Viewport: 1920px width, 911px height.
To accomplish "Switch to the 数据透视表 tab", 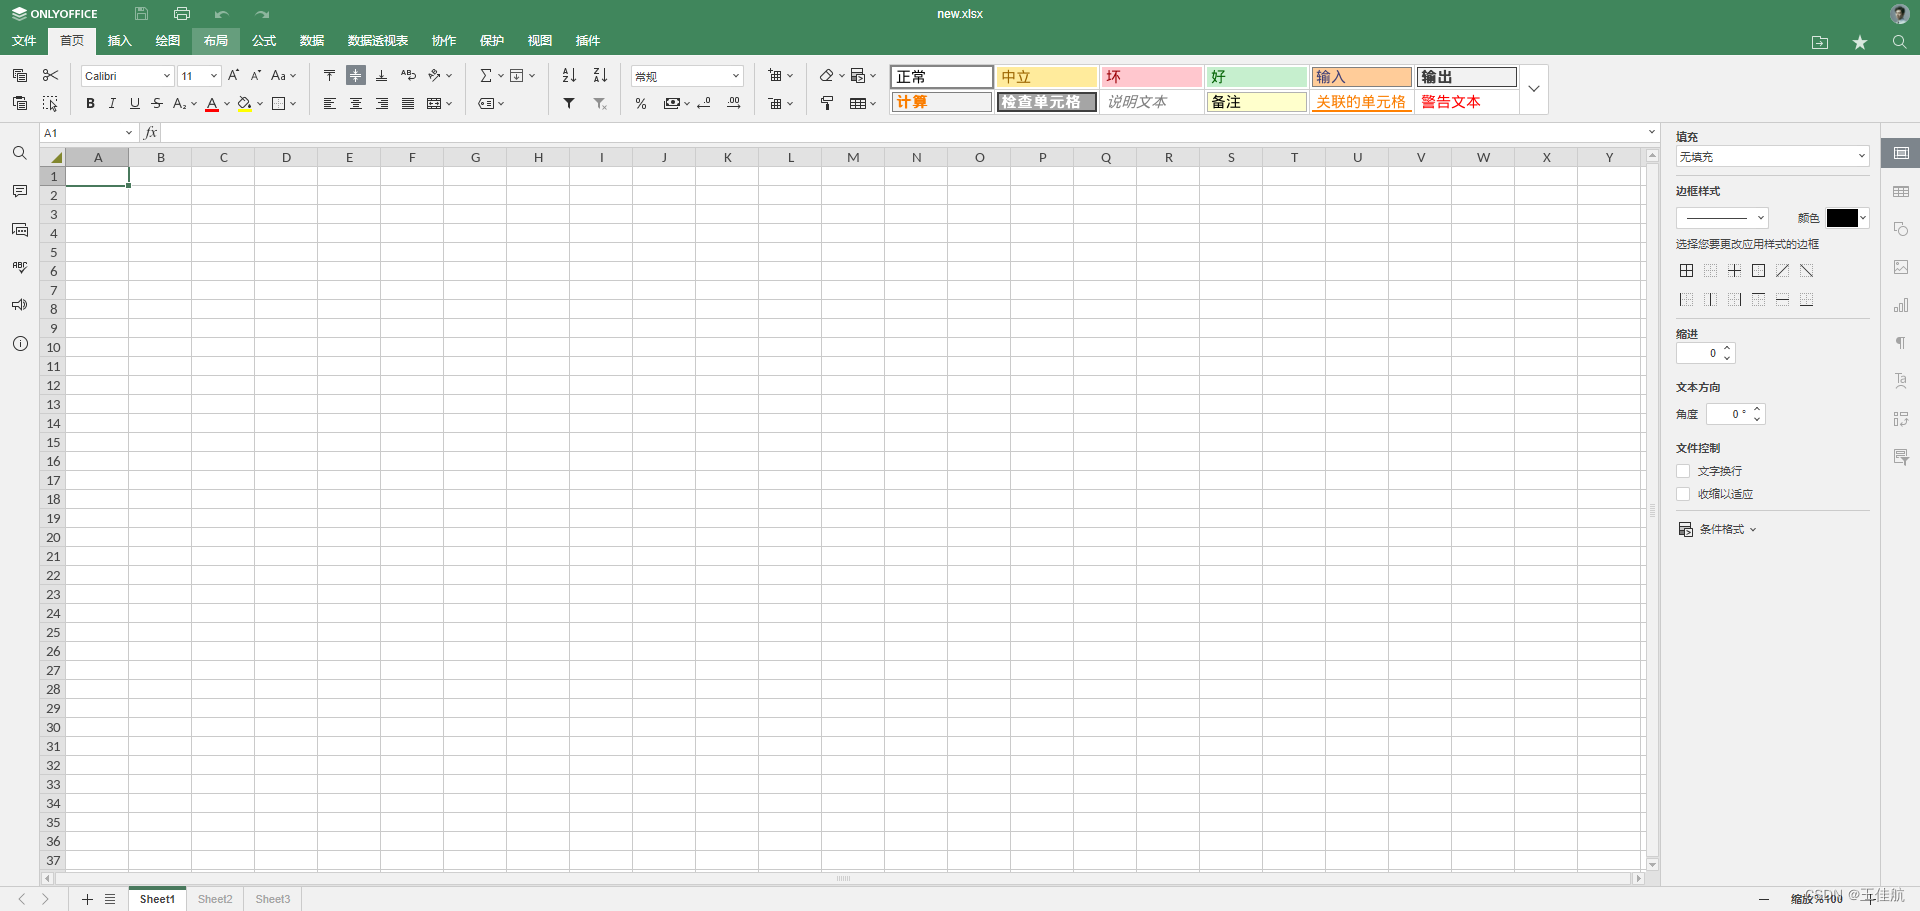I will (x=378, y=41).
